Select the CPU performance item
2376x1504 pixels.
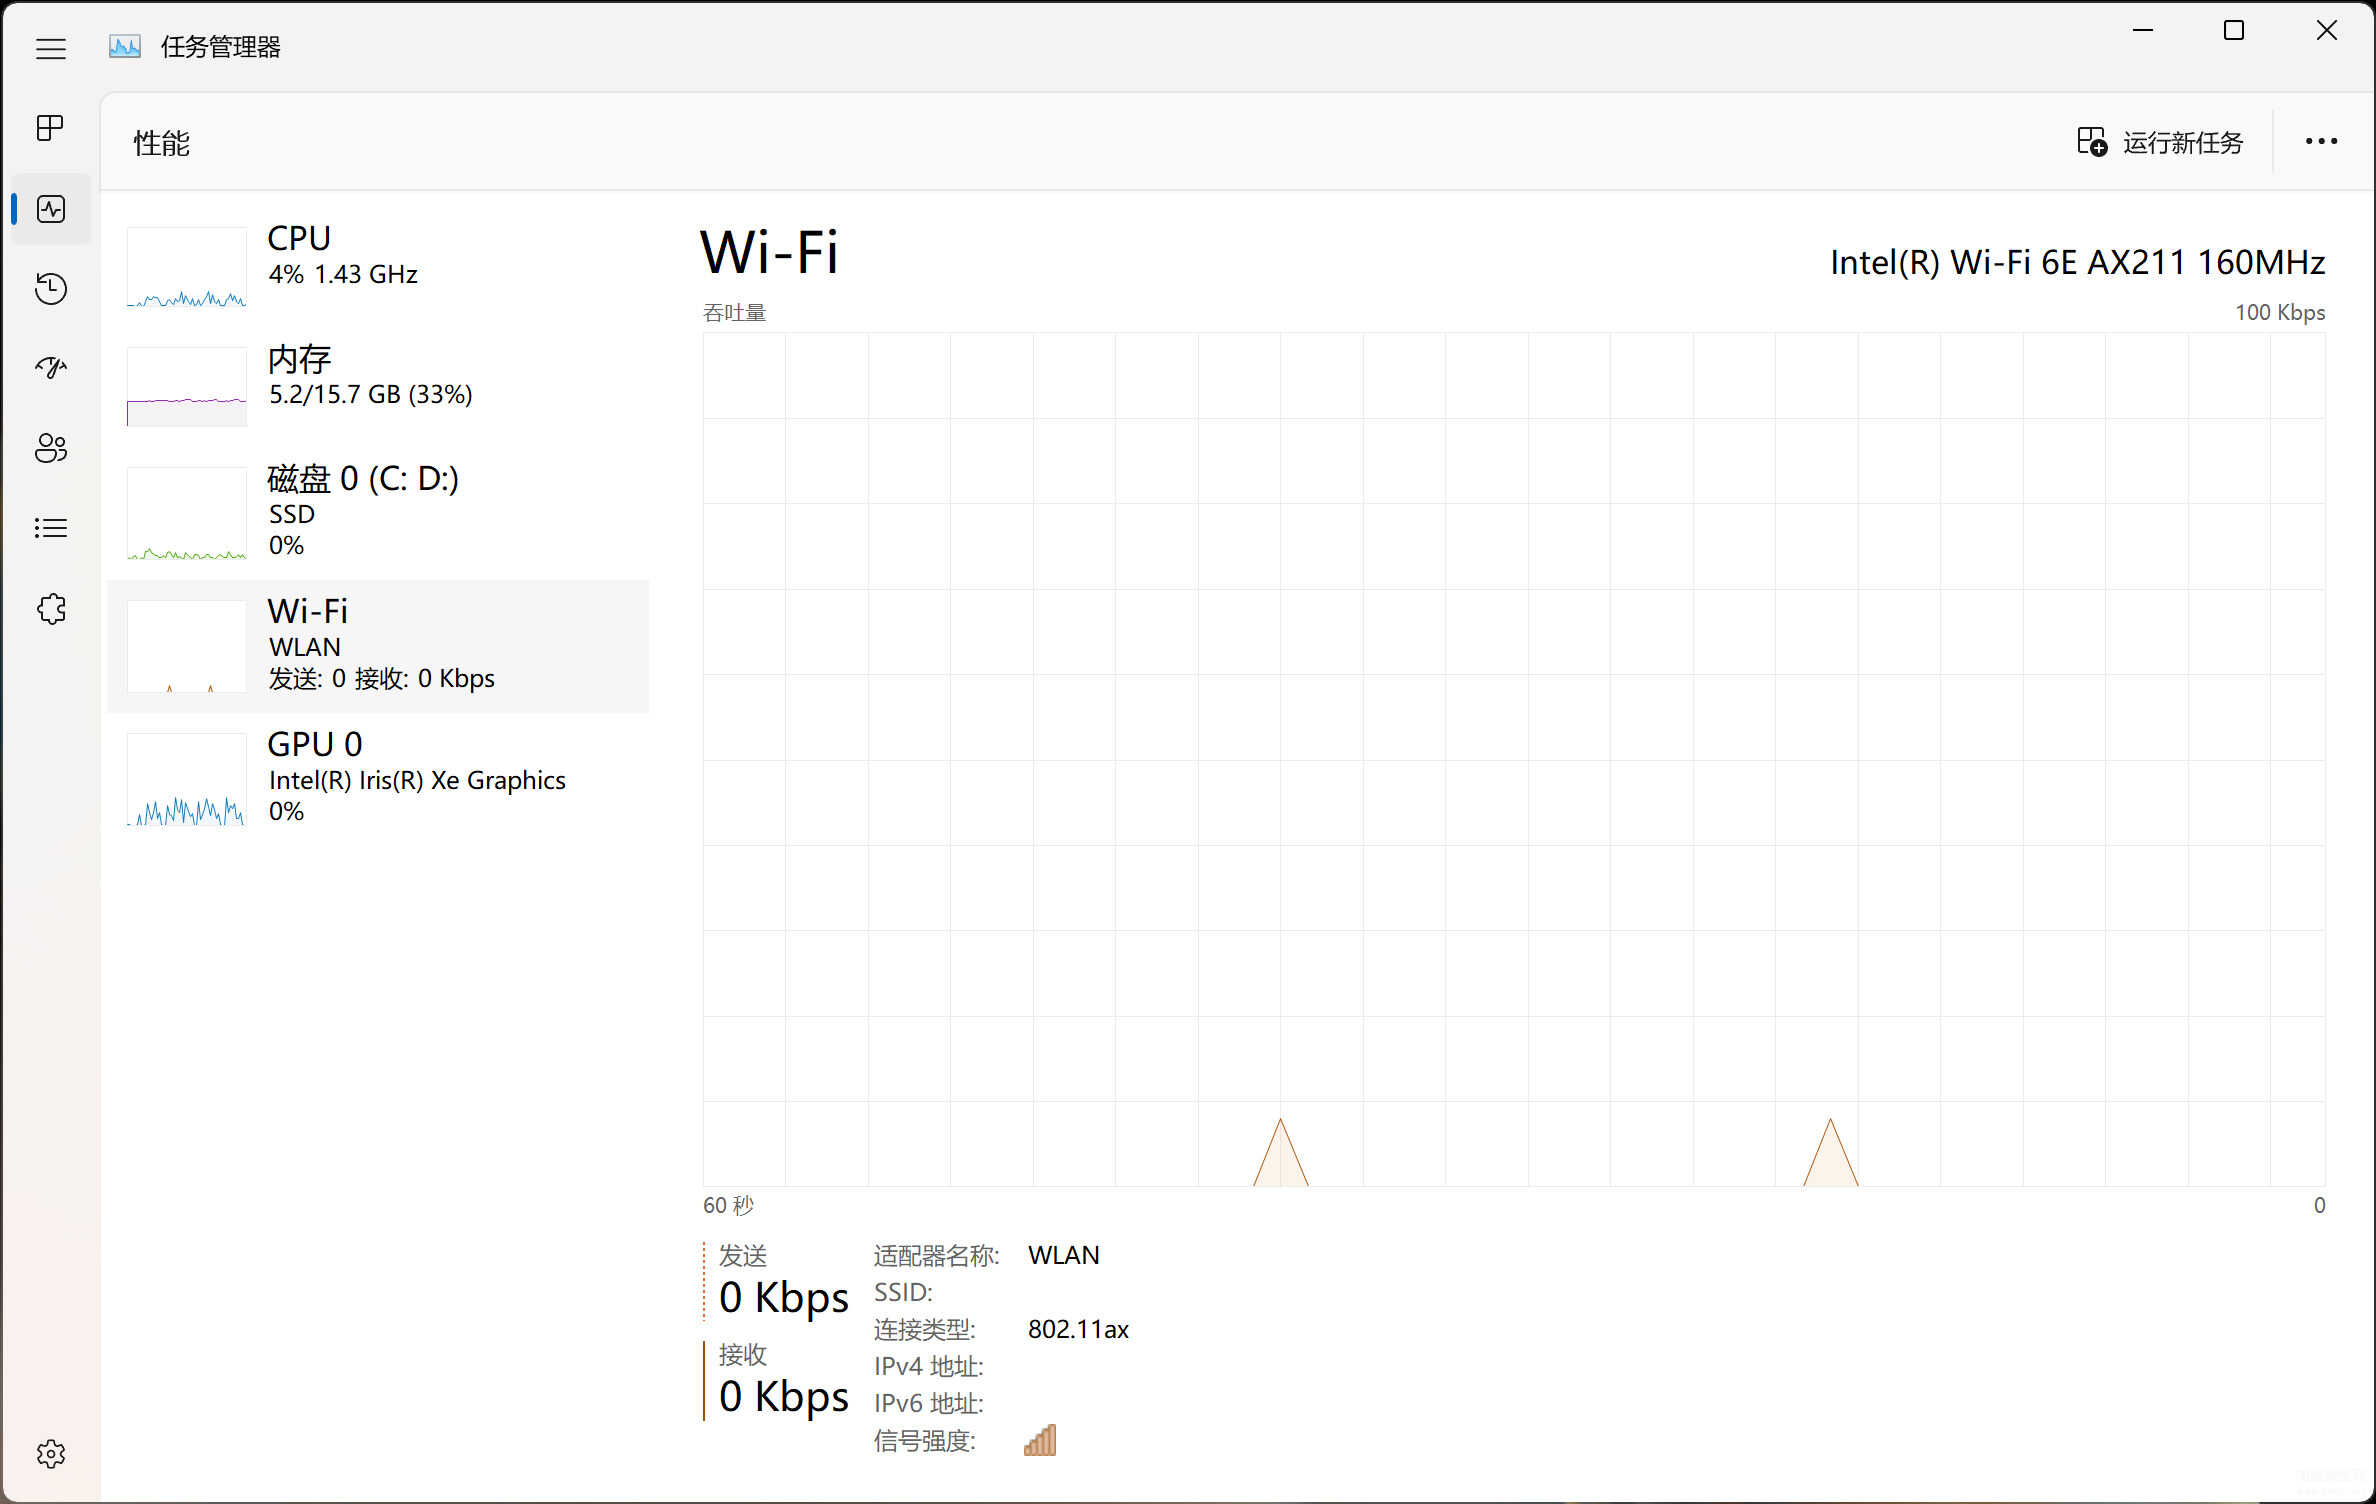click(x=378, y=267)
